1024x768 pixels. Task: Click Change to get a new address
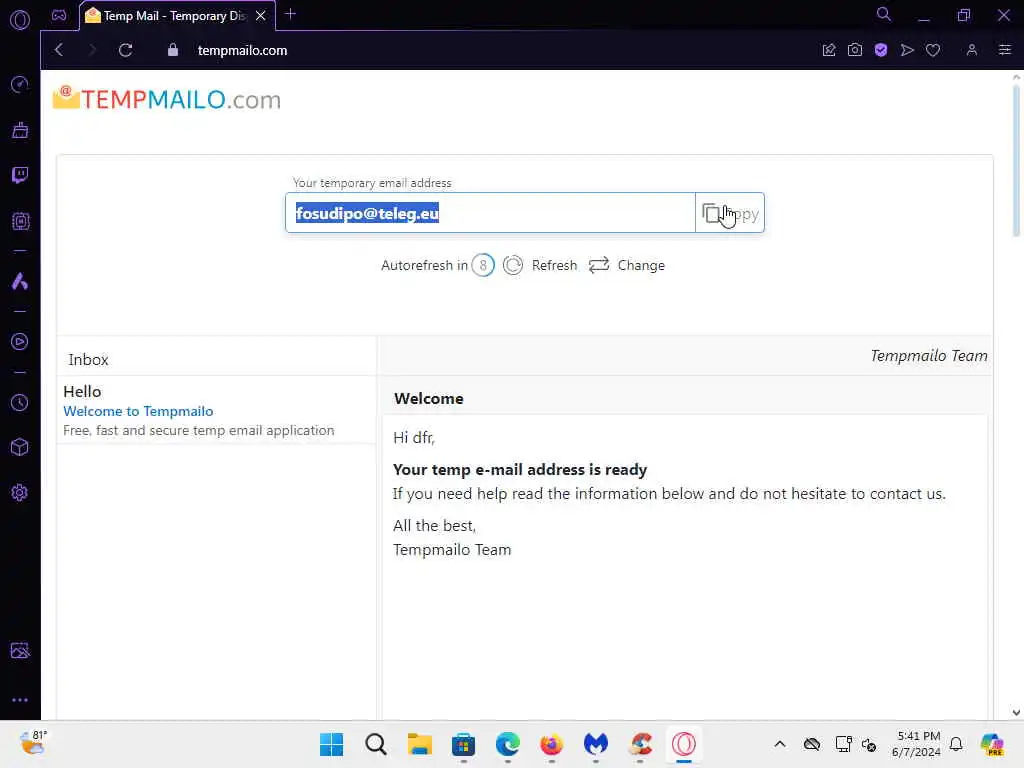627,265
